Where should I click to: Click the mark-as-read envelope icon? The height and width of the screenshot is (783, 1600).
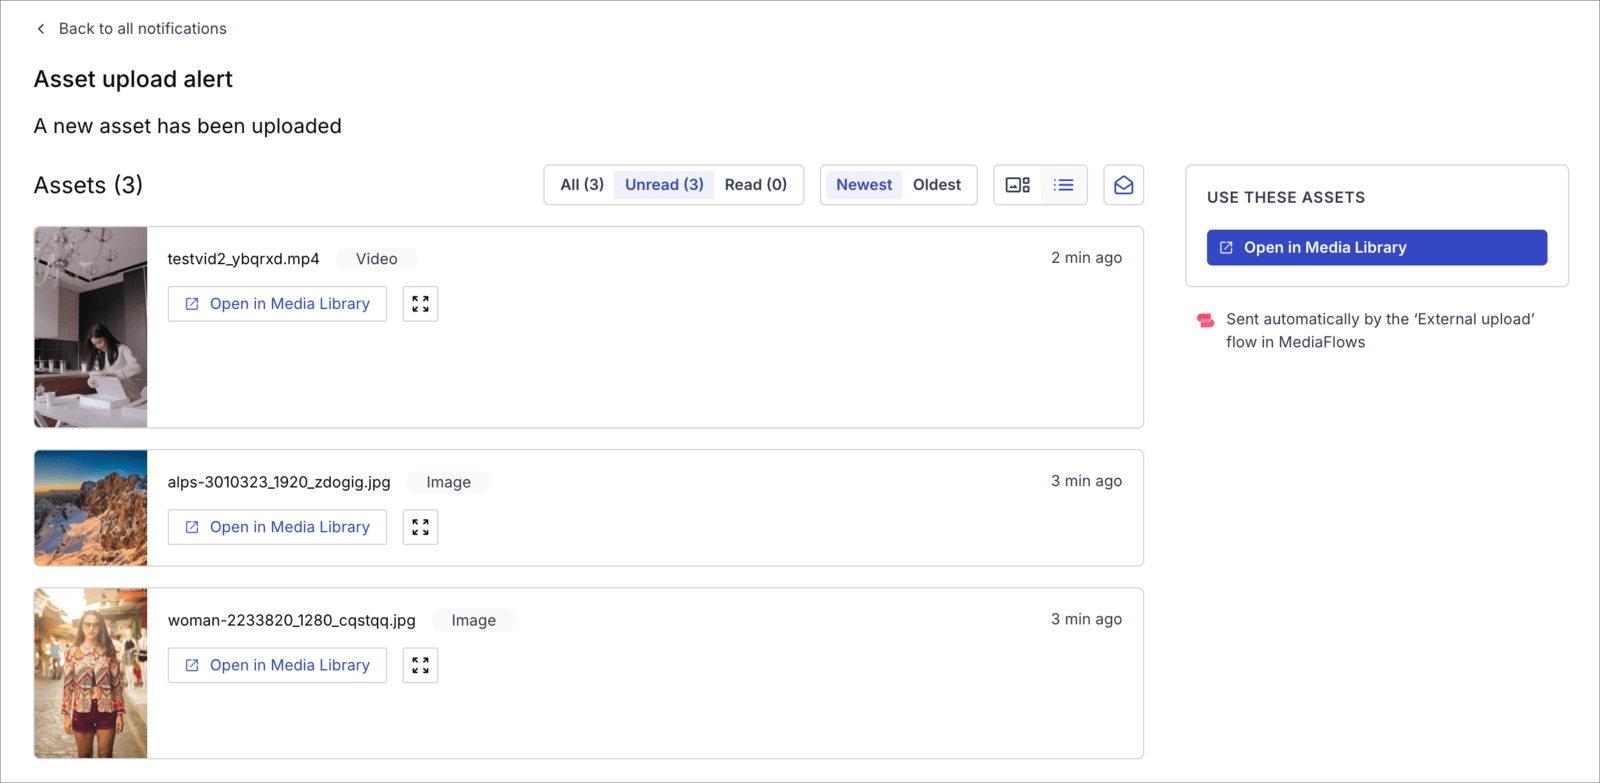(x=1124, y=185)
